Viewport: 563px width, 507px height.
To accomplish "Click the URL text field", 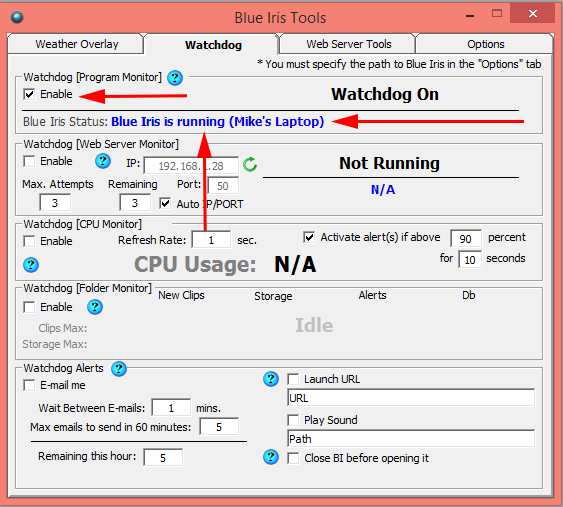I will point(411,398).
